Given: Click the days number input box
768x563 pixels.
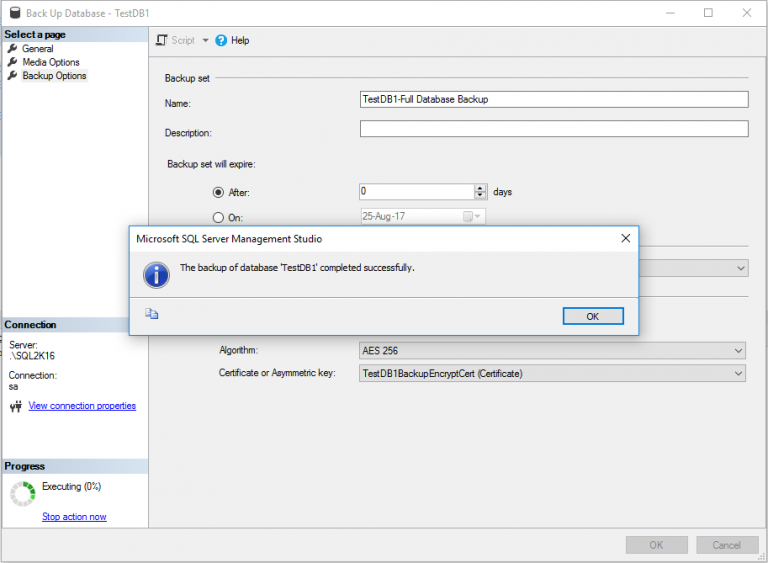Looking at the screenshot, I should click(417, 192).
